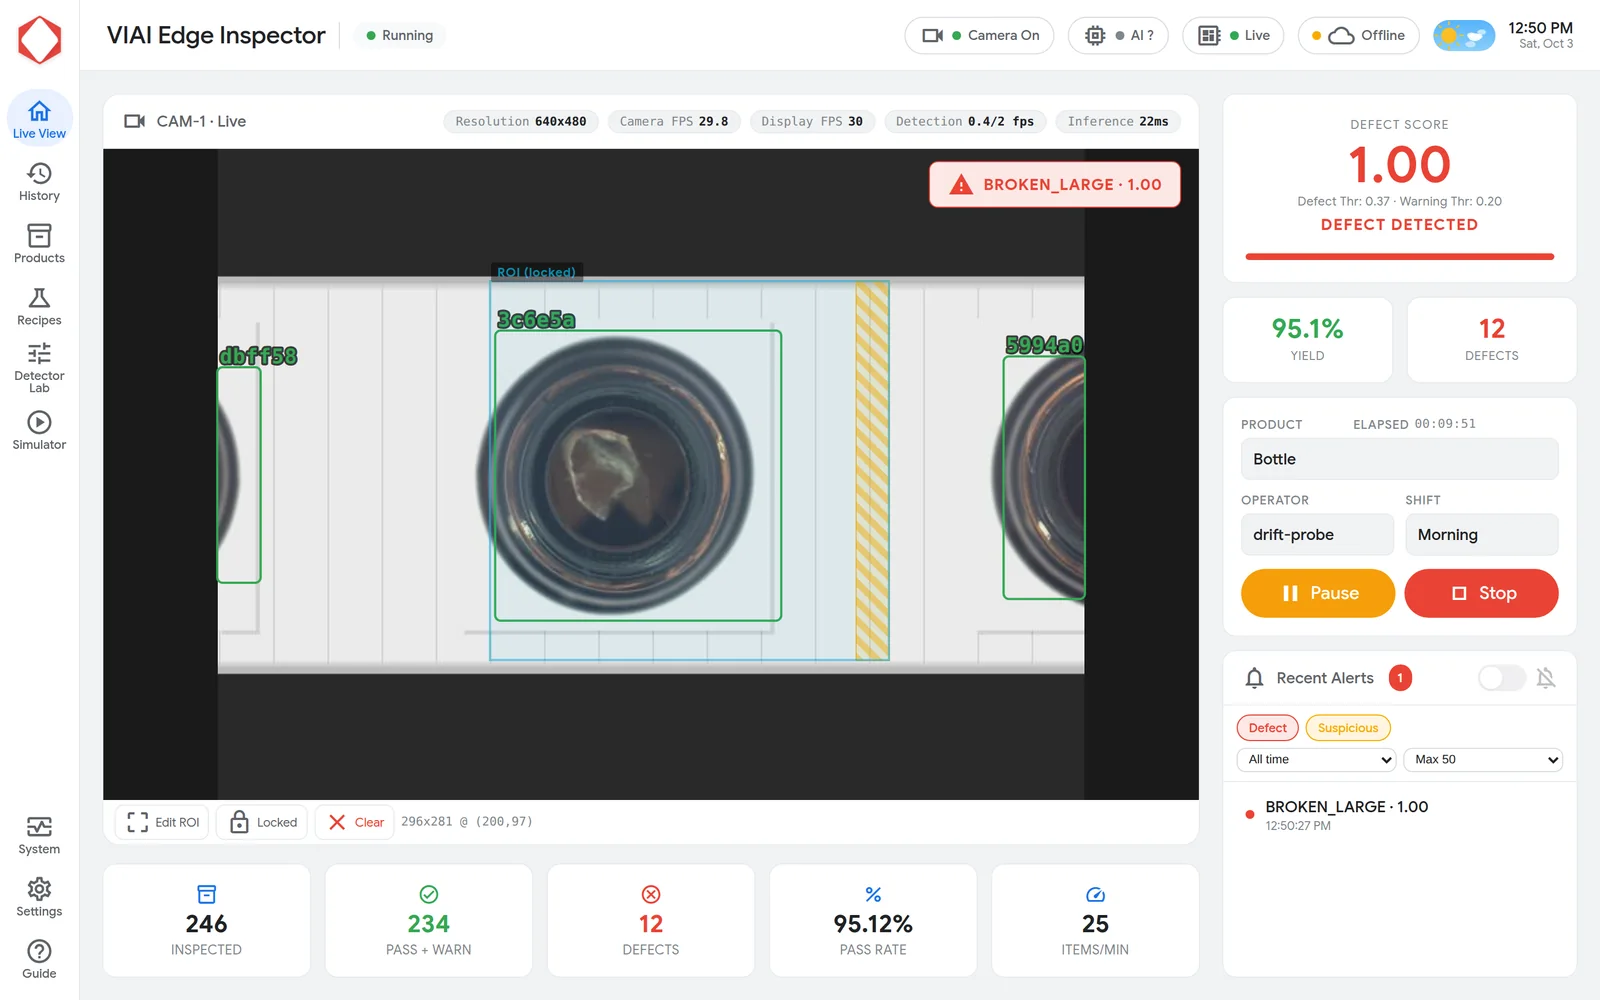The height and width of the screenshot is (1000, 1600).
Task: Click the VIAI red hexagon logo
Action: tap(40, 39)
